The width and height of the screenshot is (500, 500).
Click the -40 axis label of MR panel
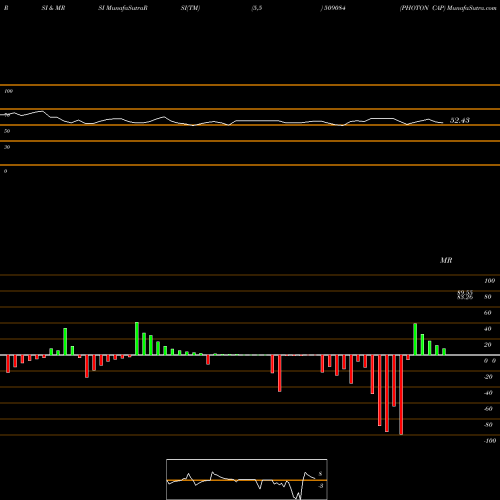488,393
